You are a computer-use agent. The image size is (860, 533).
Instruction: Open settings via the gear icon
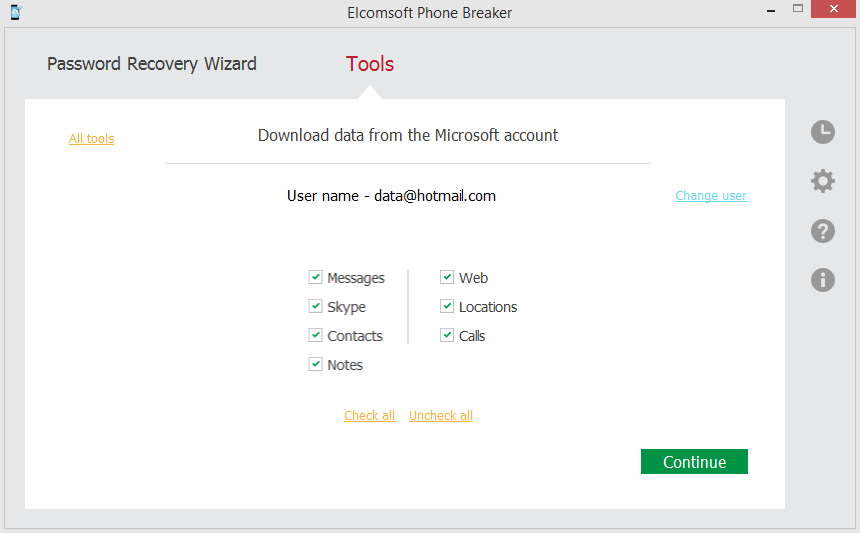point(822,181)
